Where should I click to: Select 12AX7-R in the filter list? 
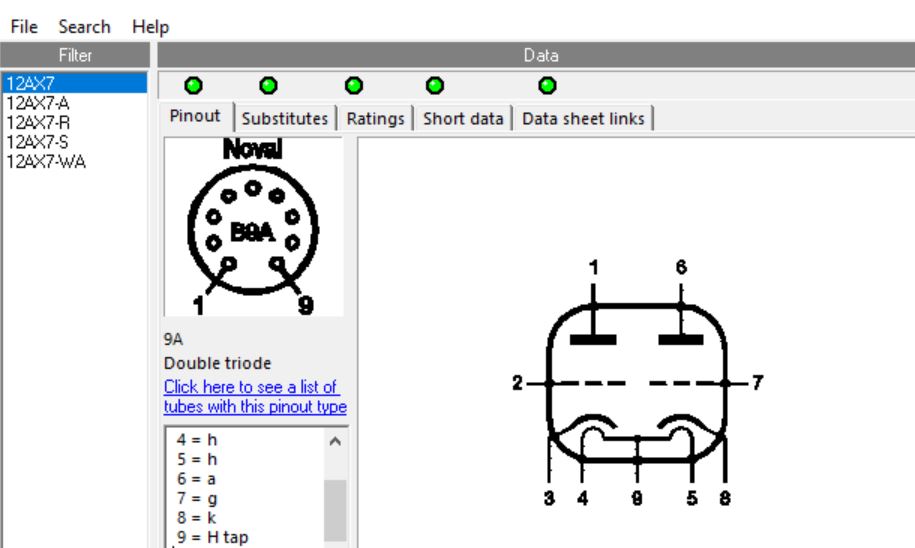point(75,123)
